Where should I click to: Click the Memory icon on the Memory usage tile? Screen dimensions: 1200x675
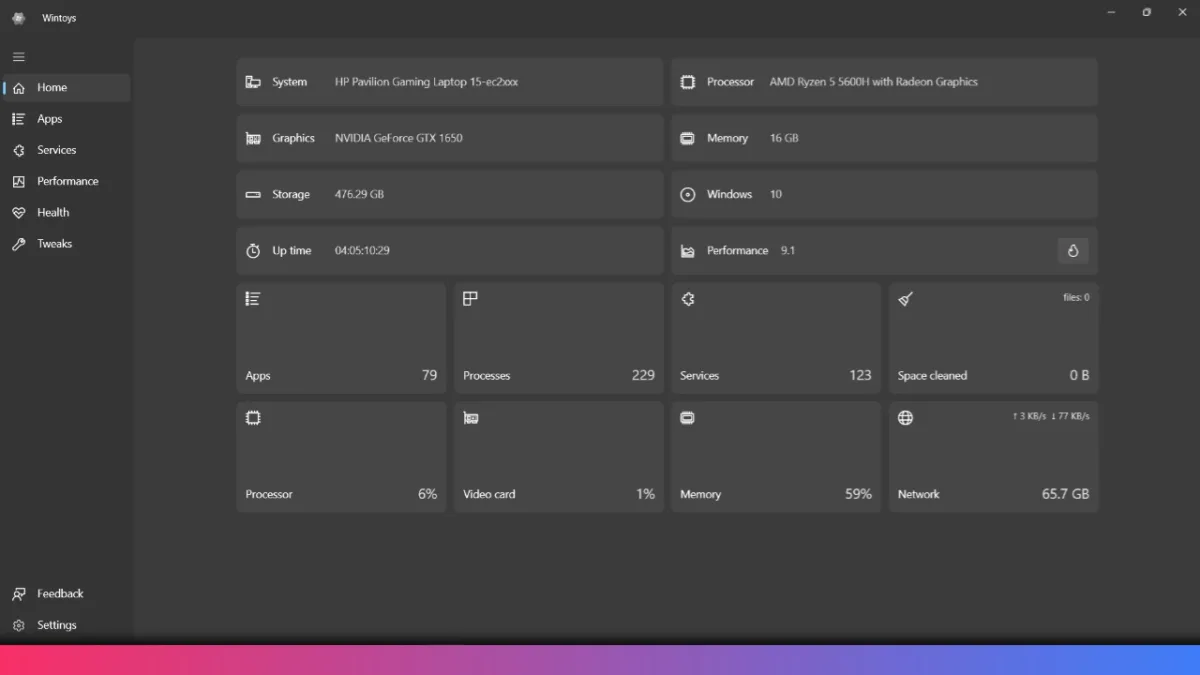(x=687, y=417)
